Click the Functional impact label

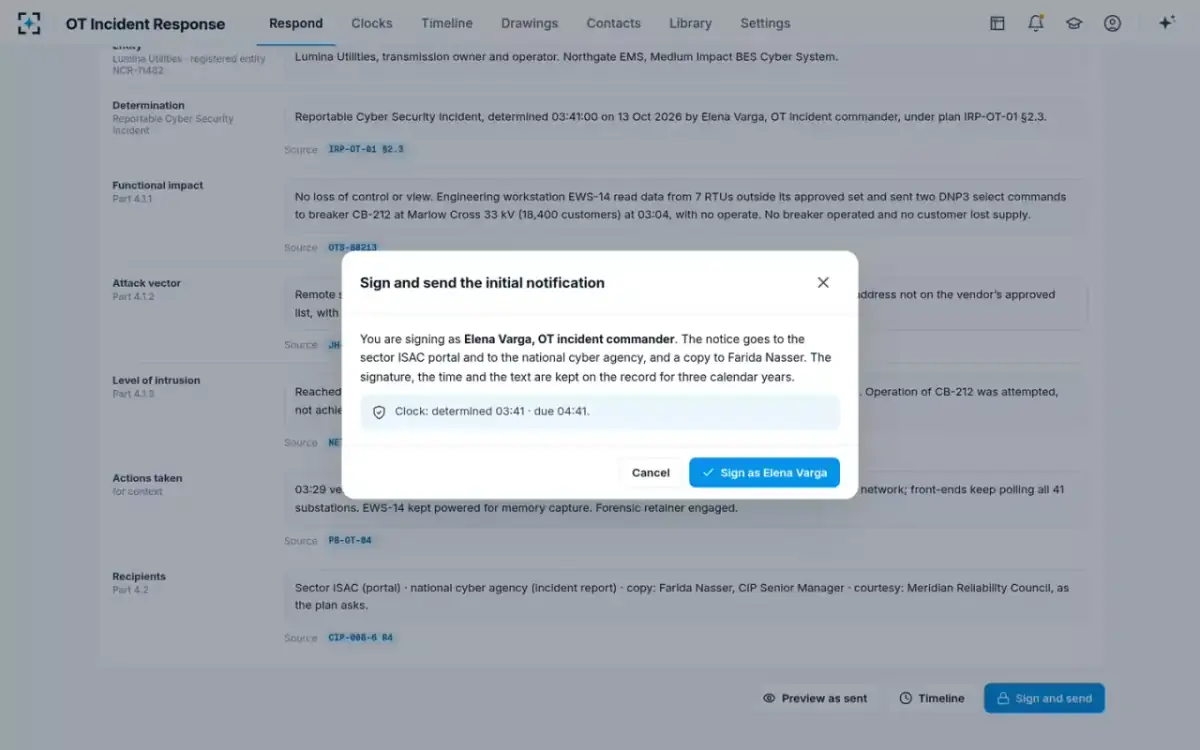point(158,185)
